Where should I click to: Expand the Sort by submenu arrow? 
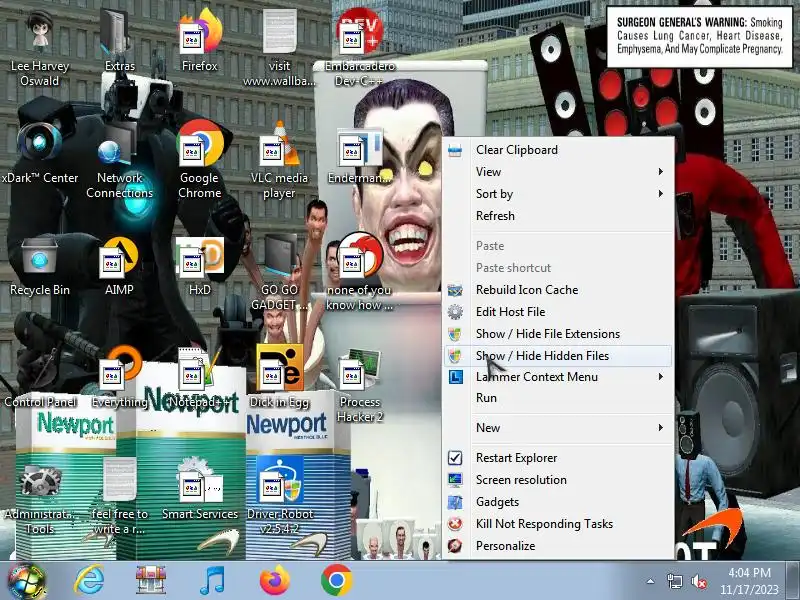[x=660, y=193]
